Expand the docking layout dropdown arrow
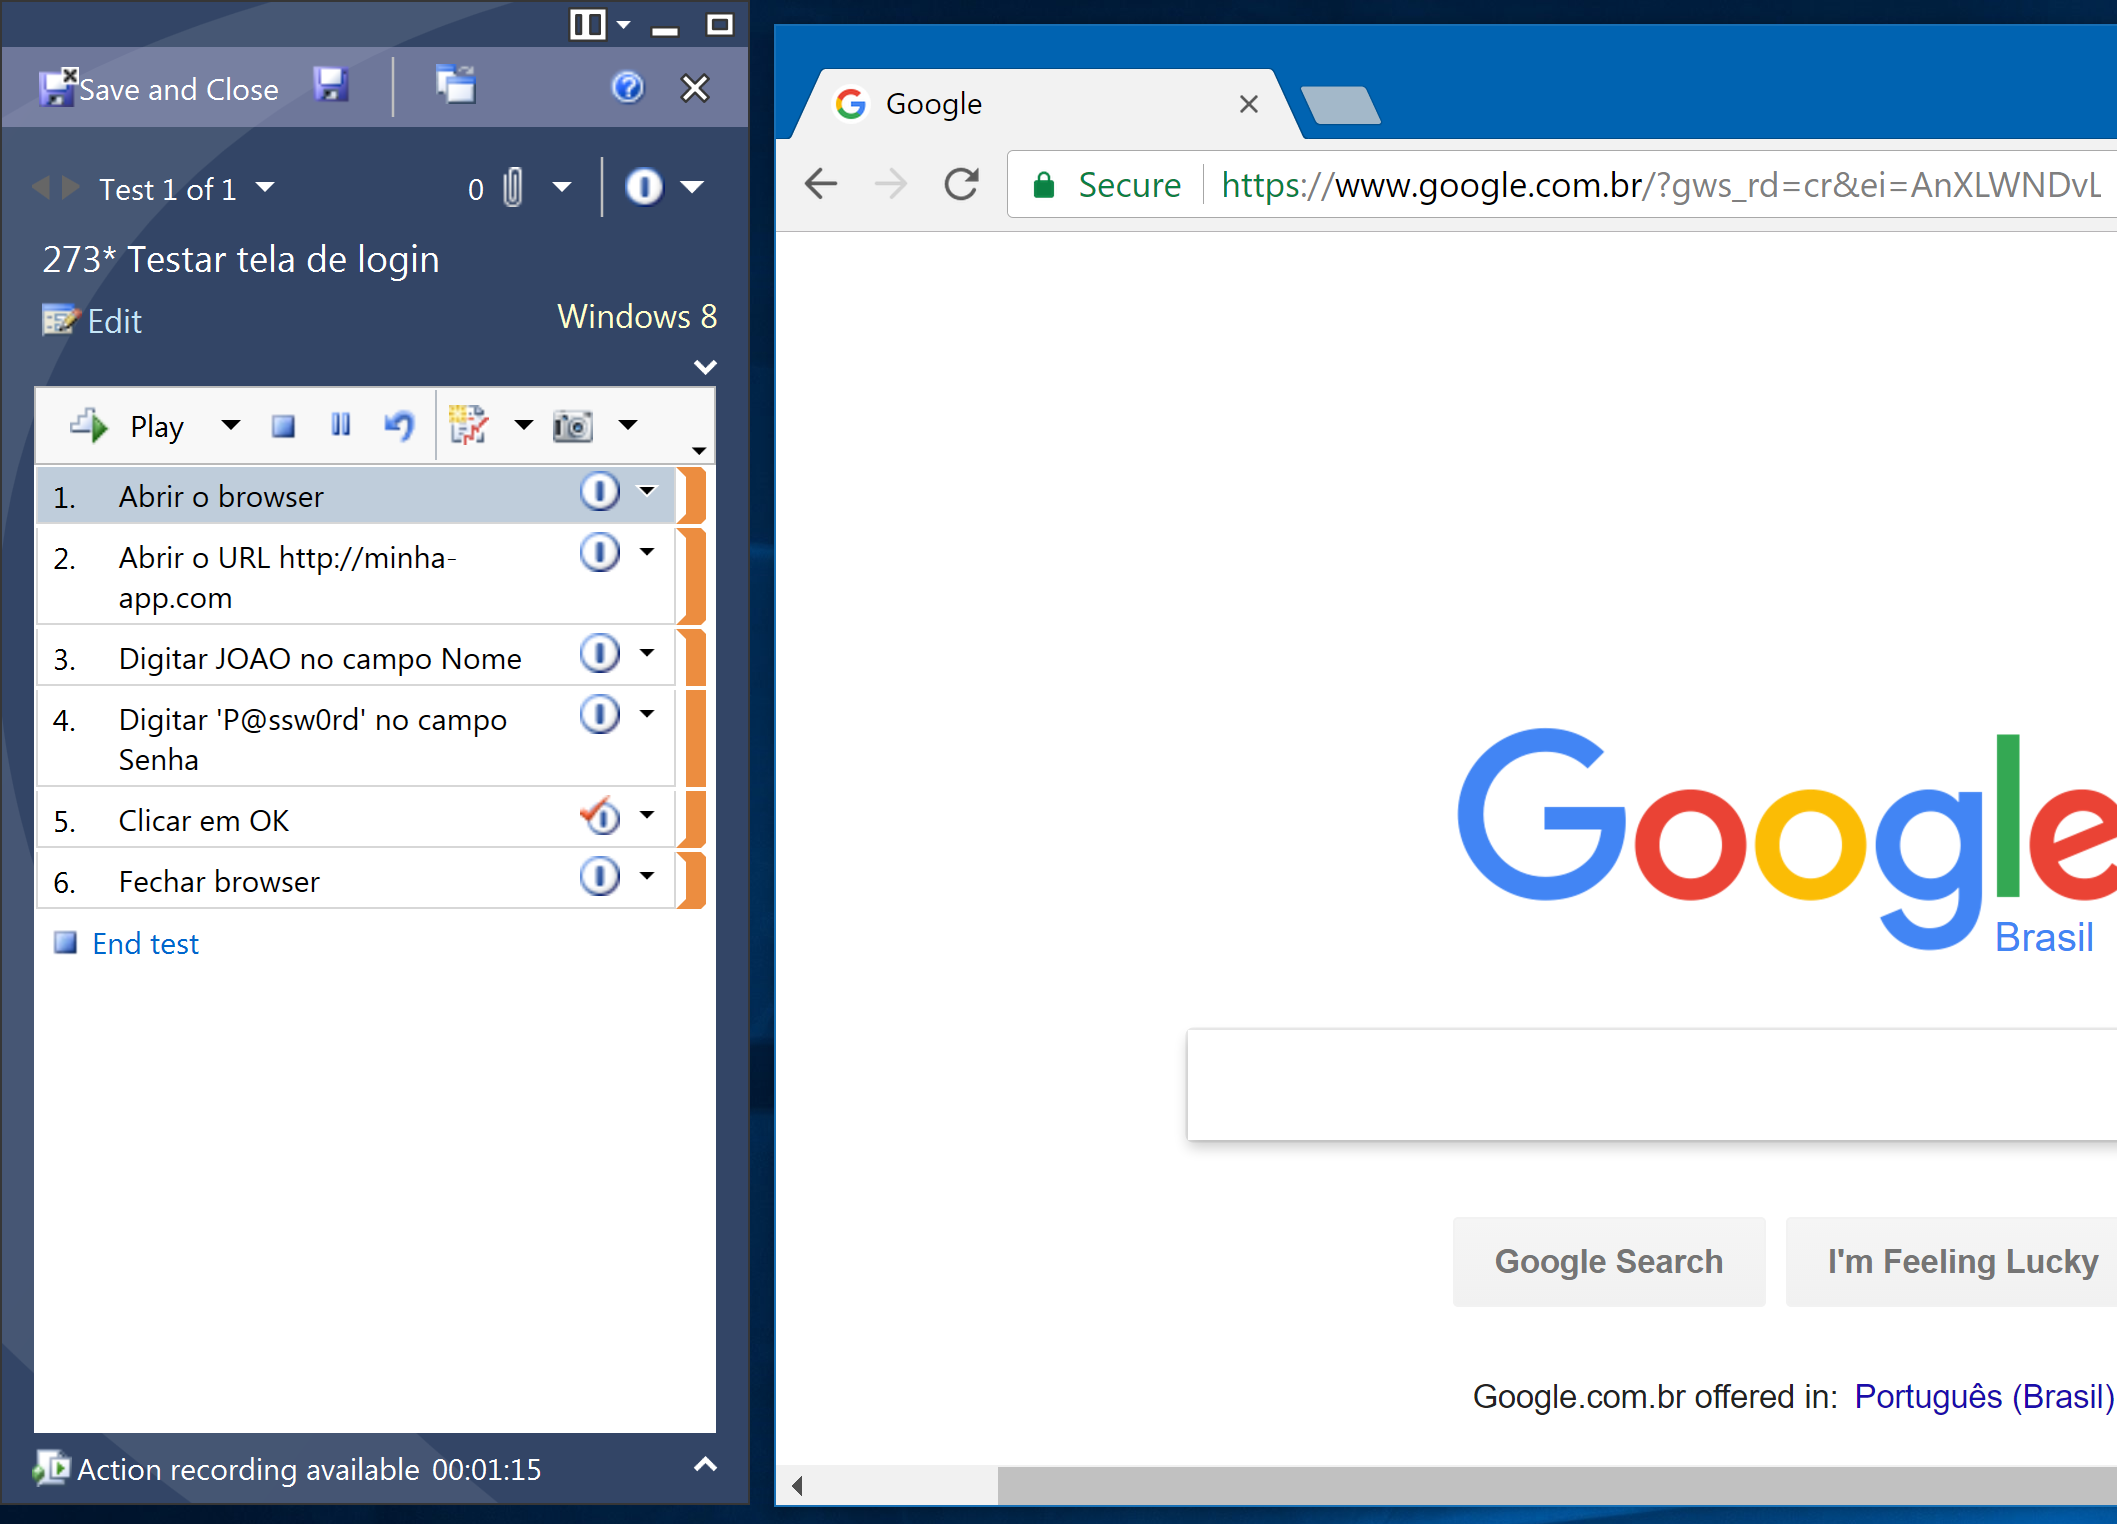 (x=624, y=24)
